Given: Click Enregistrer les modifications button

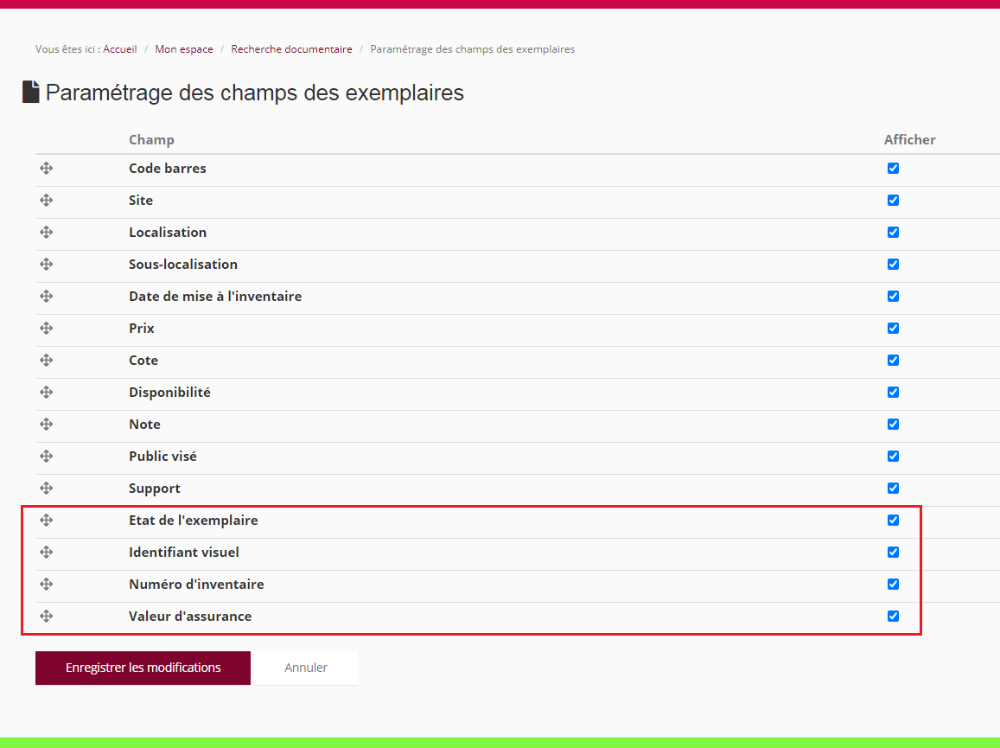Looking at the screenshot, I should pyautogui.click(x=143, y=668).
